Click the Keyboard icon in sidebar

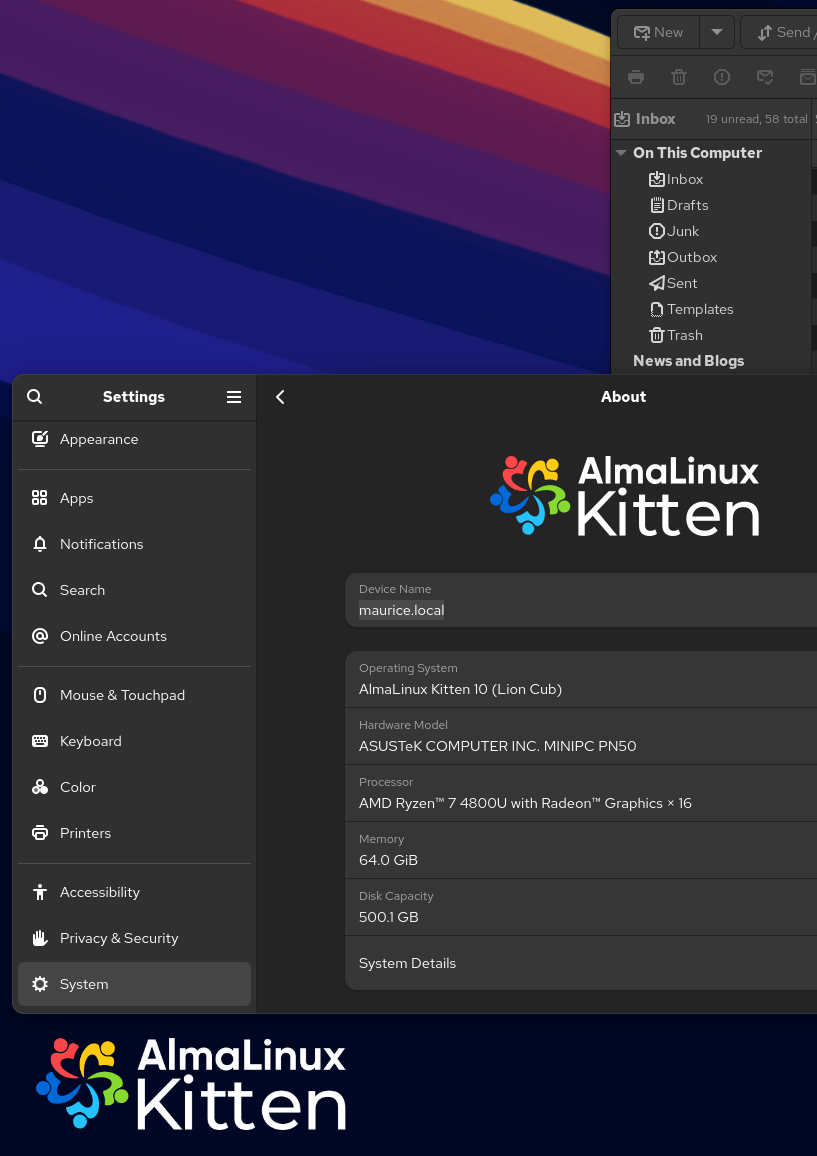[x=40, y=741]
